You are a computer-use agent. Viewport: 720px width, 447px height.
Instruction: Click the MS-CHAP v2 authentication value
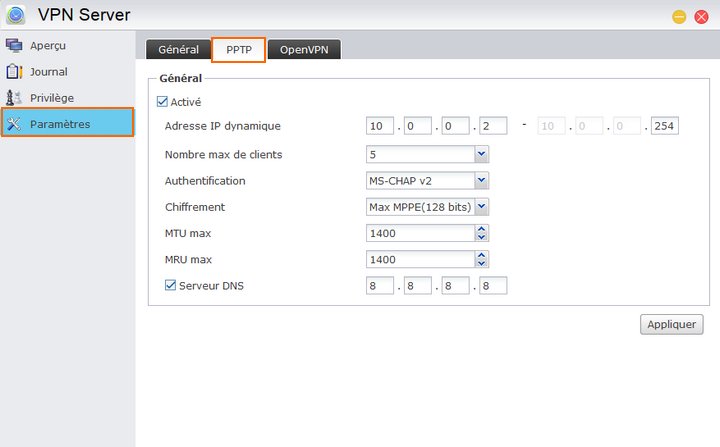pyautogui.click(x=420, y=181)
